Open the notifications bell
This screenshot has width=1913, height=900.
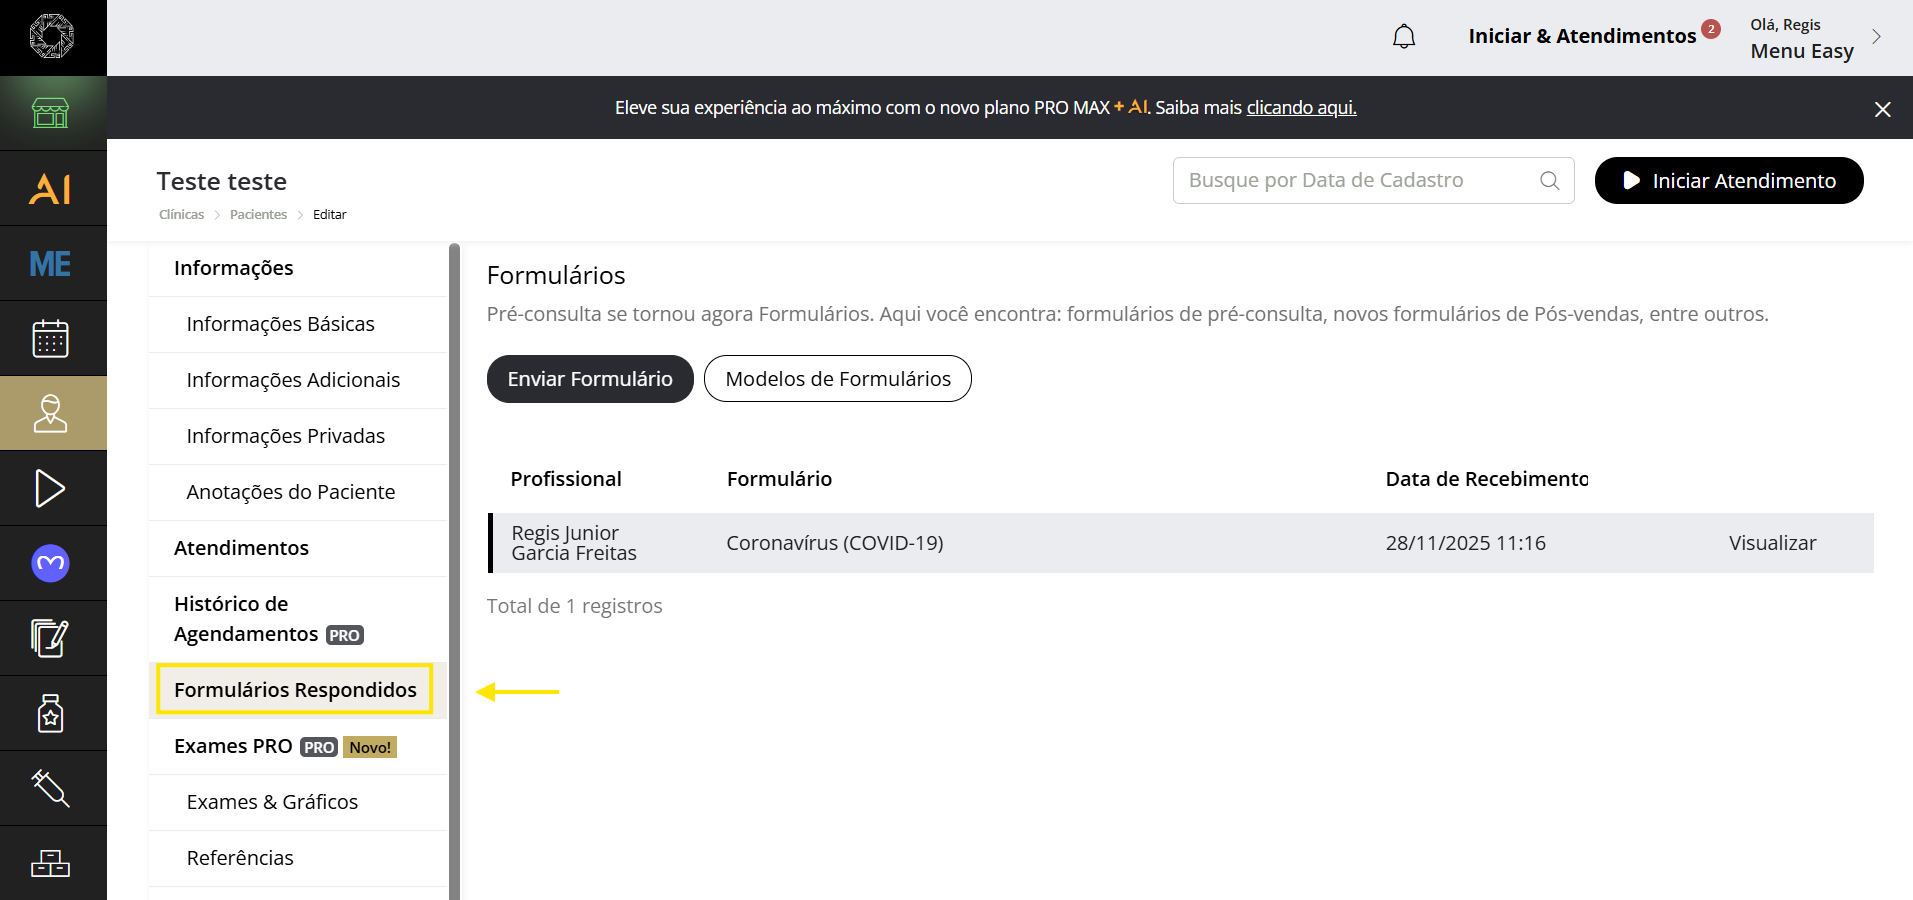coord(1404,37)
